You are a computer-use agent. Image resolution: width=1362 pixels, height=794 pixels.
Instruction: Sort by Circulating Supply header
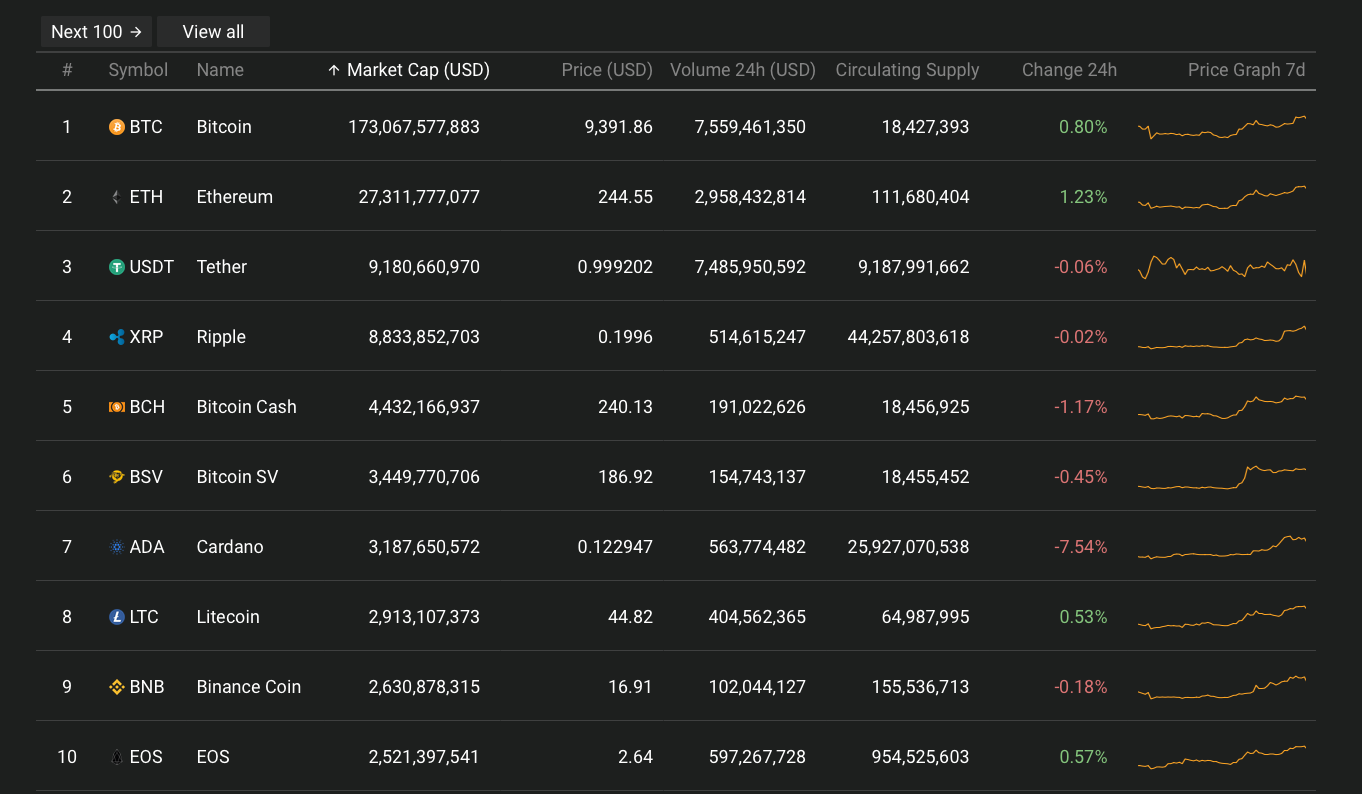907,70
